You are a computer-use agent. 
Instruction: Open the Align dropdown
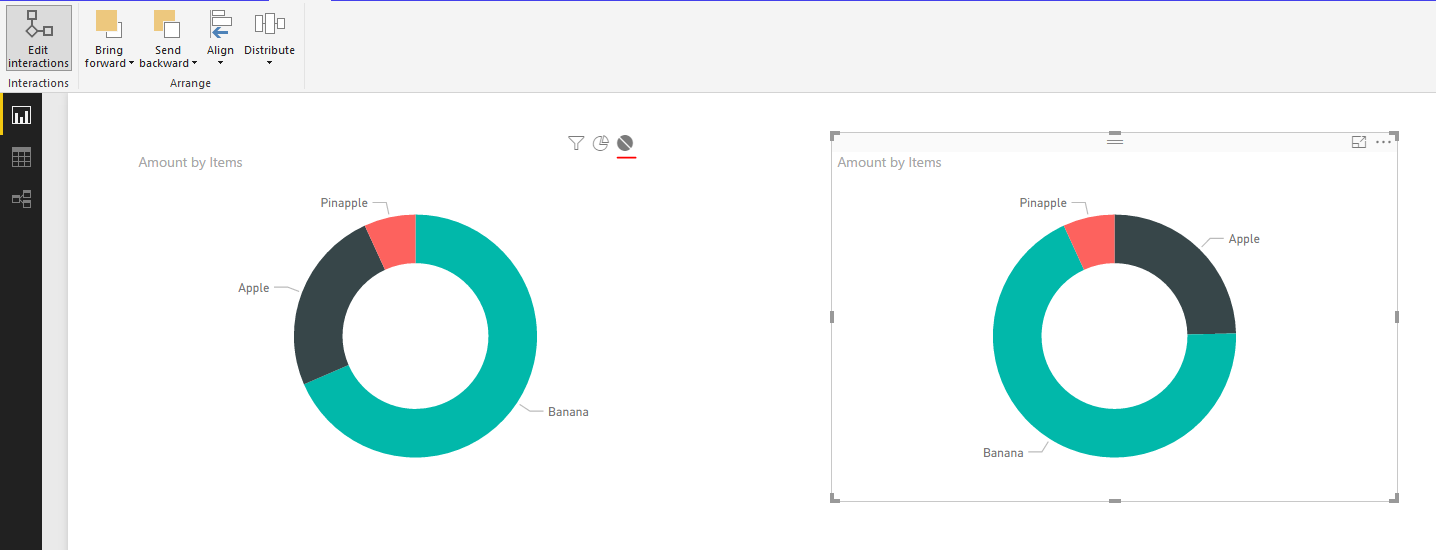[x=220, y=39]
